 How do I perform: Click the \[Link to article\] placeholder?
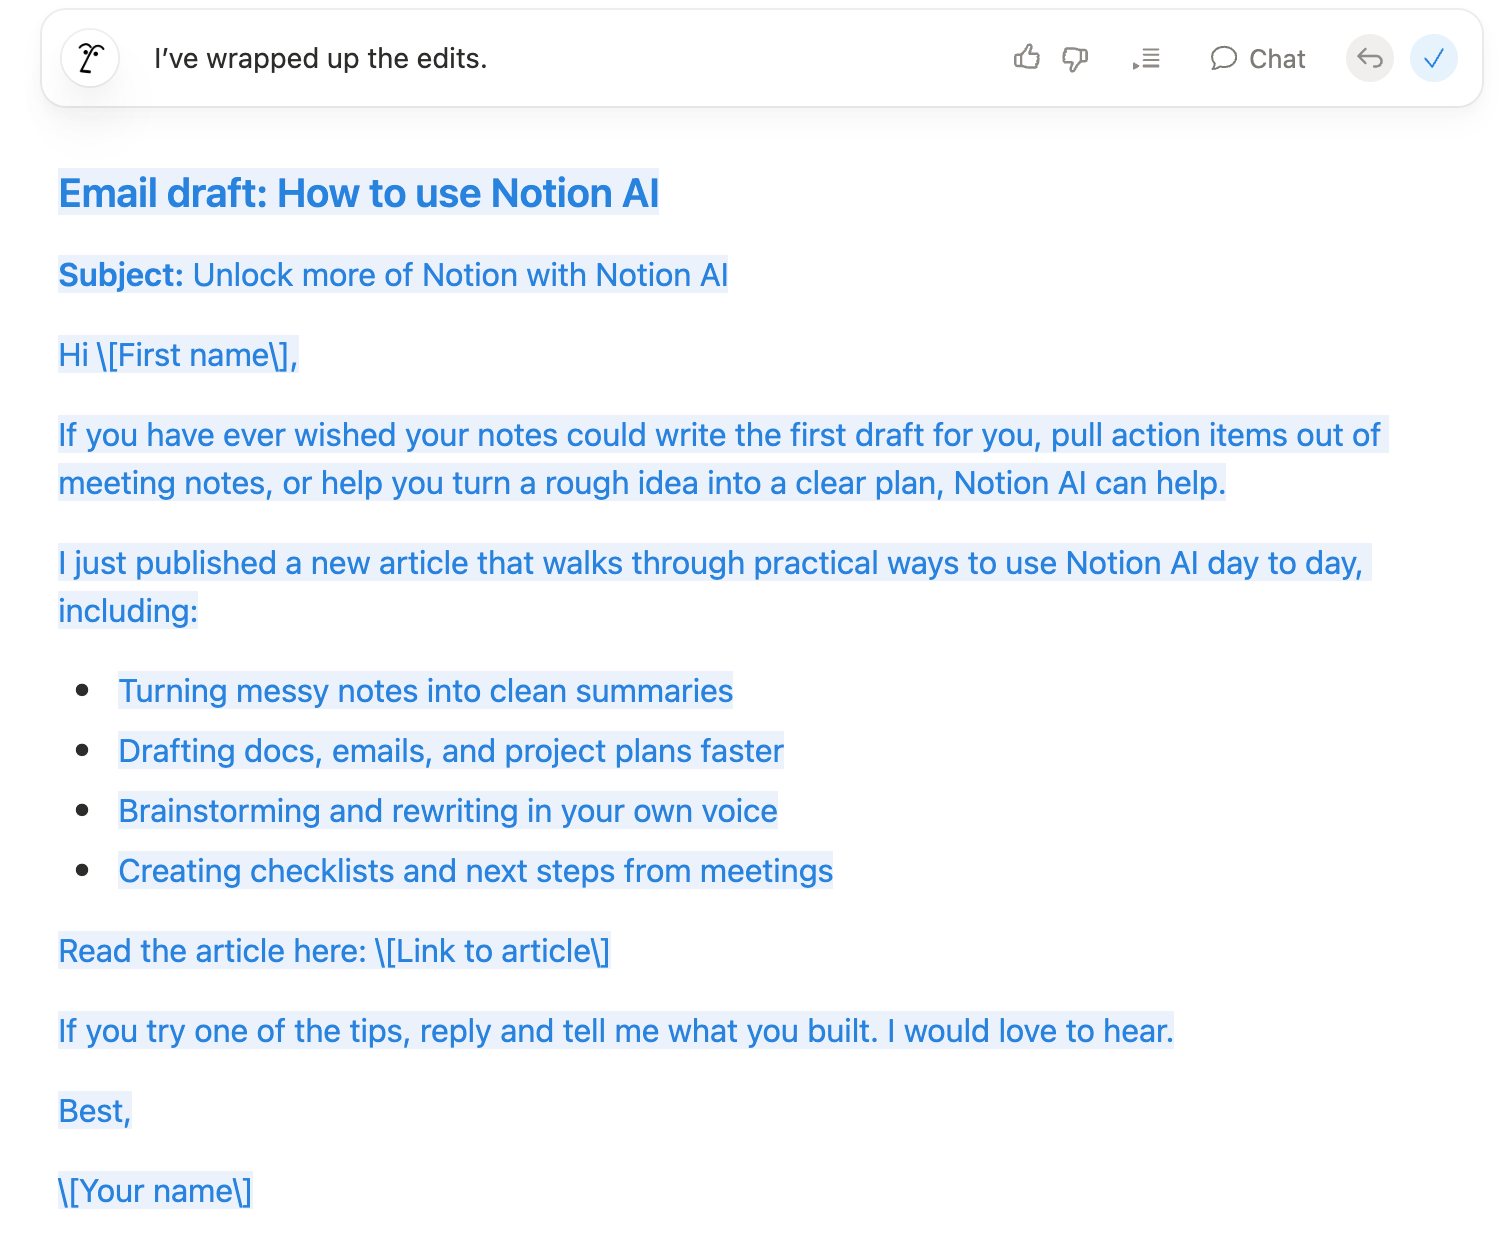[492, 951]
